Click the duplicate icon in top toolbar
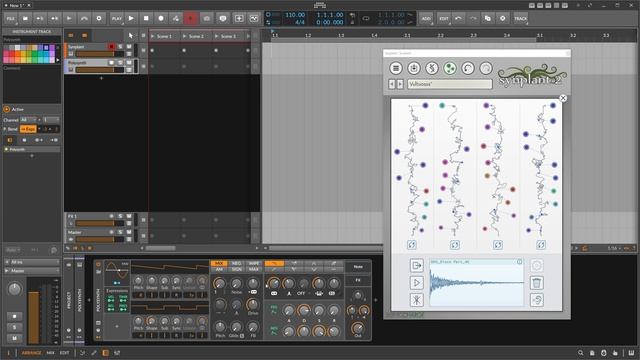The width and height of the screenshot is (640, 360). point(487,18)
